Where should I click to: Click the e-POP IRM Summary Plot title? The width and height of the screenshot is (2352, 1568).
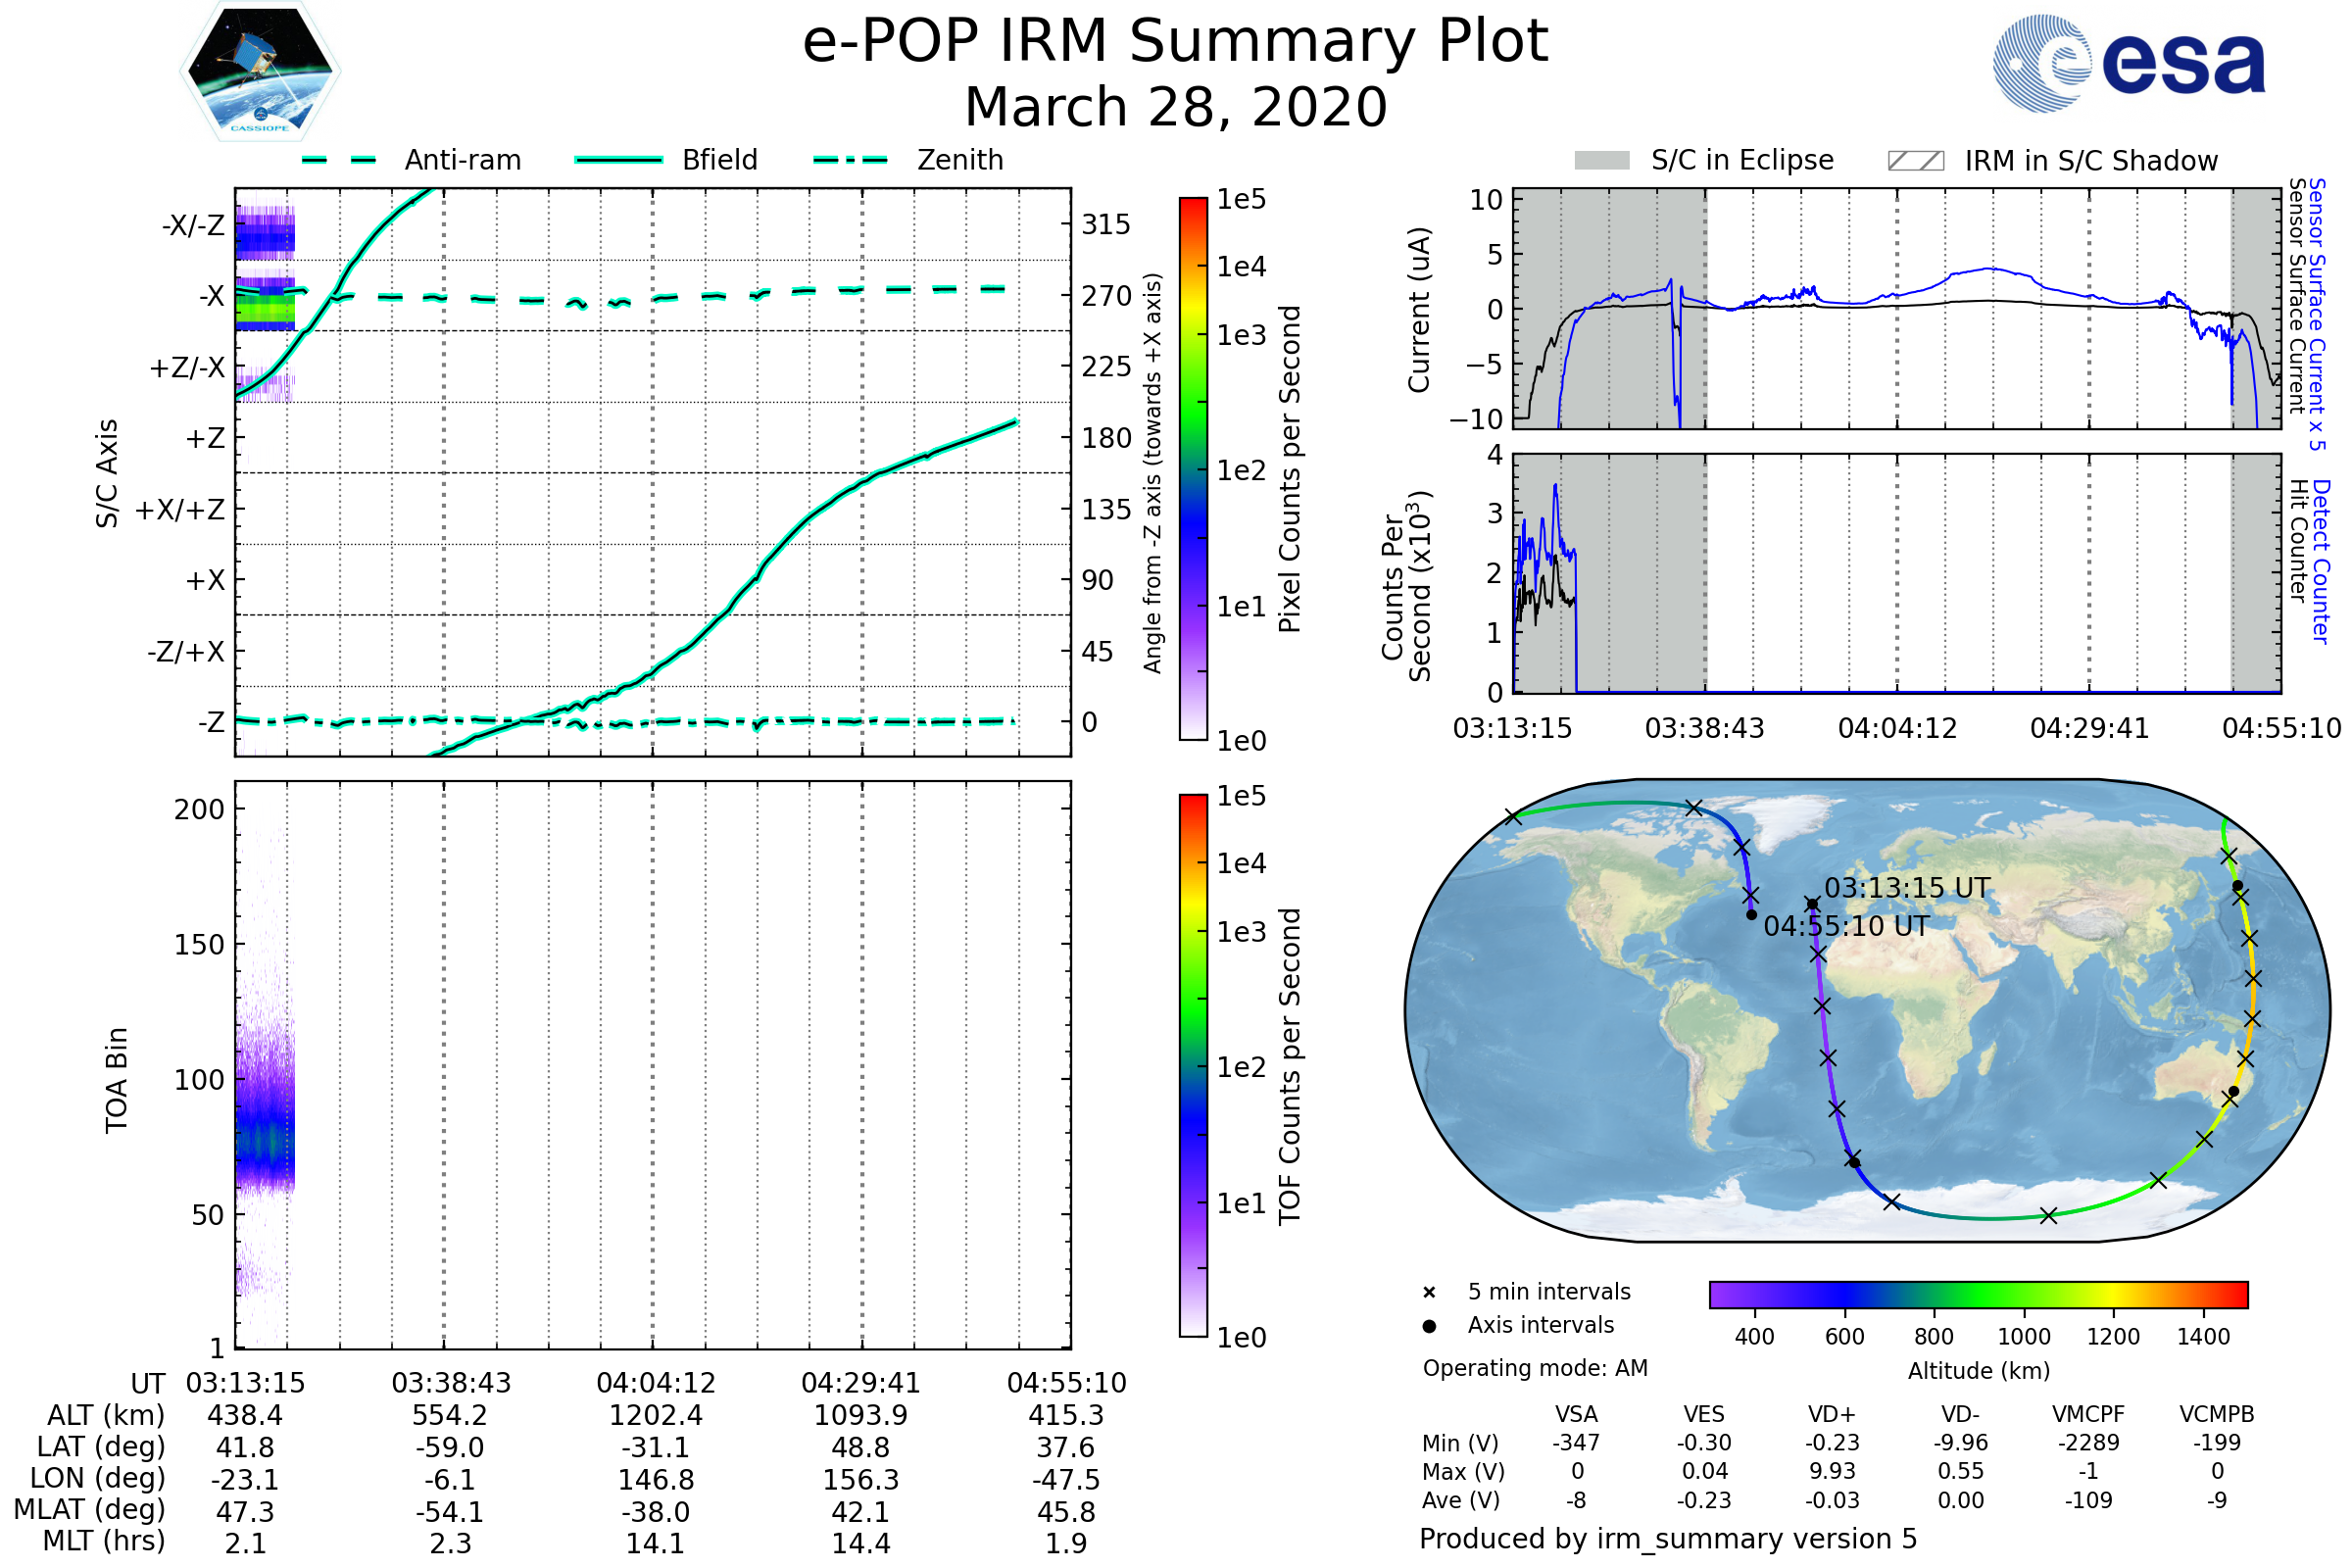1175,42
